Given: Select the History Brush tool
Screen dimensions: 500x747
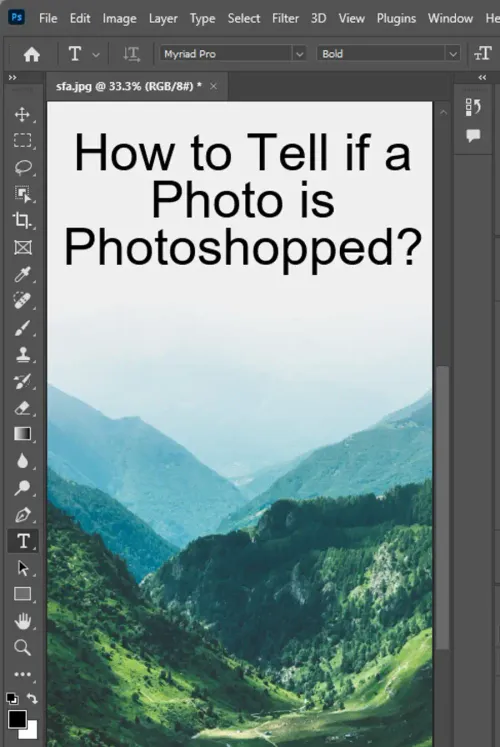Looking at the screenshot, I should (22, 381).
